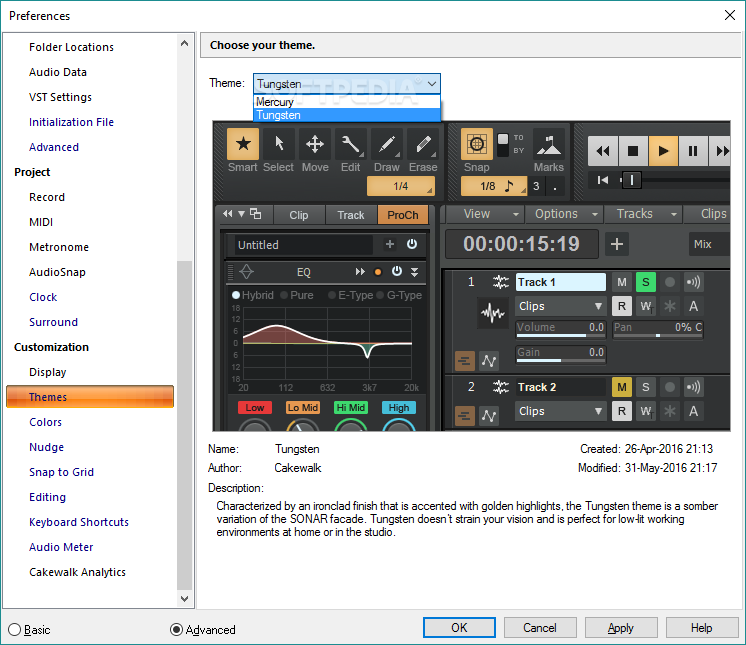746x645 pixels.
Task: Click the Cancel button
Action: (x=540, y=627)
